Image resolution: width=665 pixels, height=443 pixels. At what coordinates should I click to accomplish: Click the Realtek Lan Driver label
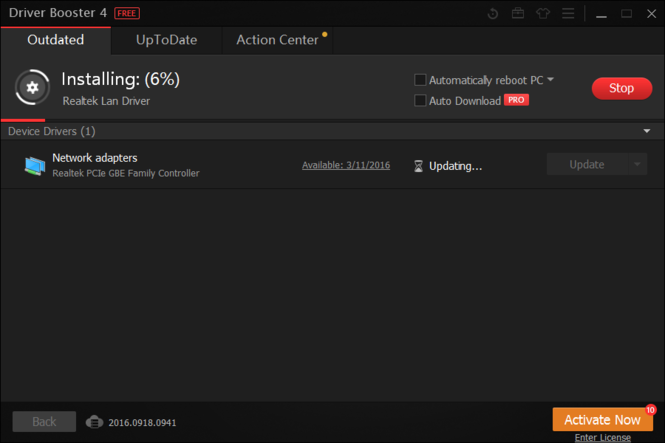[x=106, y=101]
